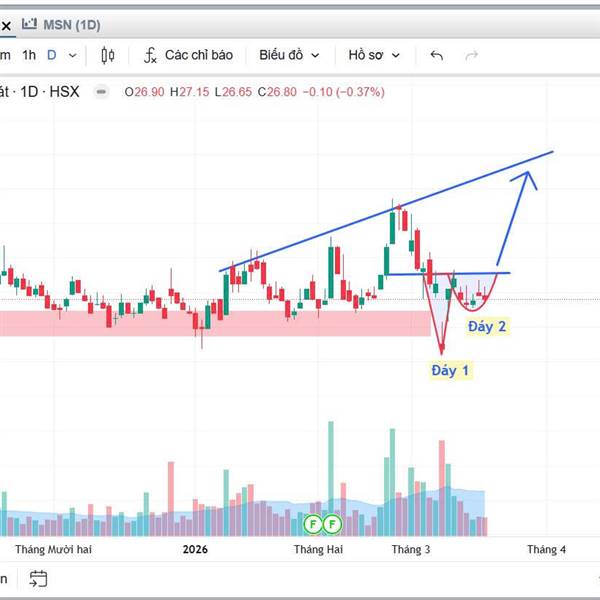Click the fx indicators icon
This screenshot has width=600, height=600.
pyautogui.click(x=150, y=55)
